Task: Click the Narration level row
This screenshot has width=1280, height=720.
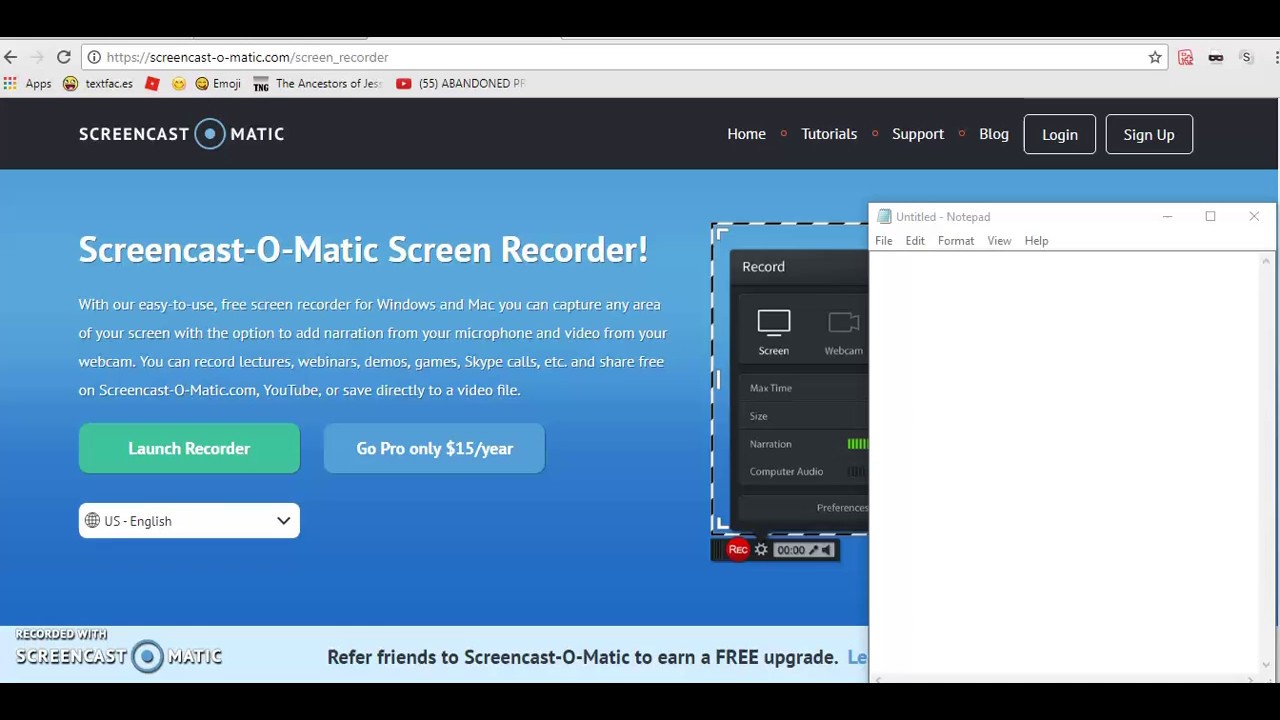Action: (x=804, y=444)
